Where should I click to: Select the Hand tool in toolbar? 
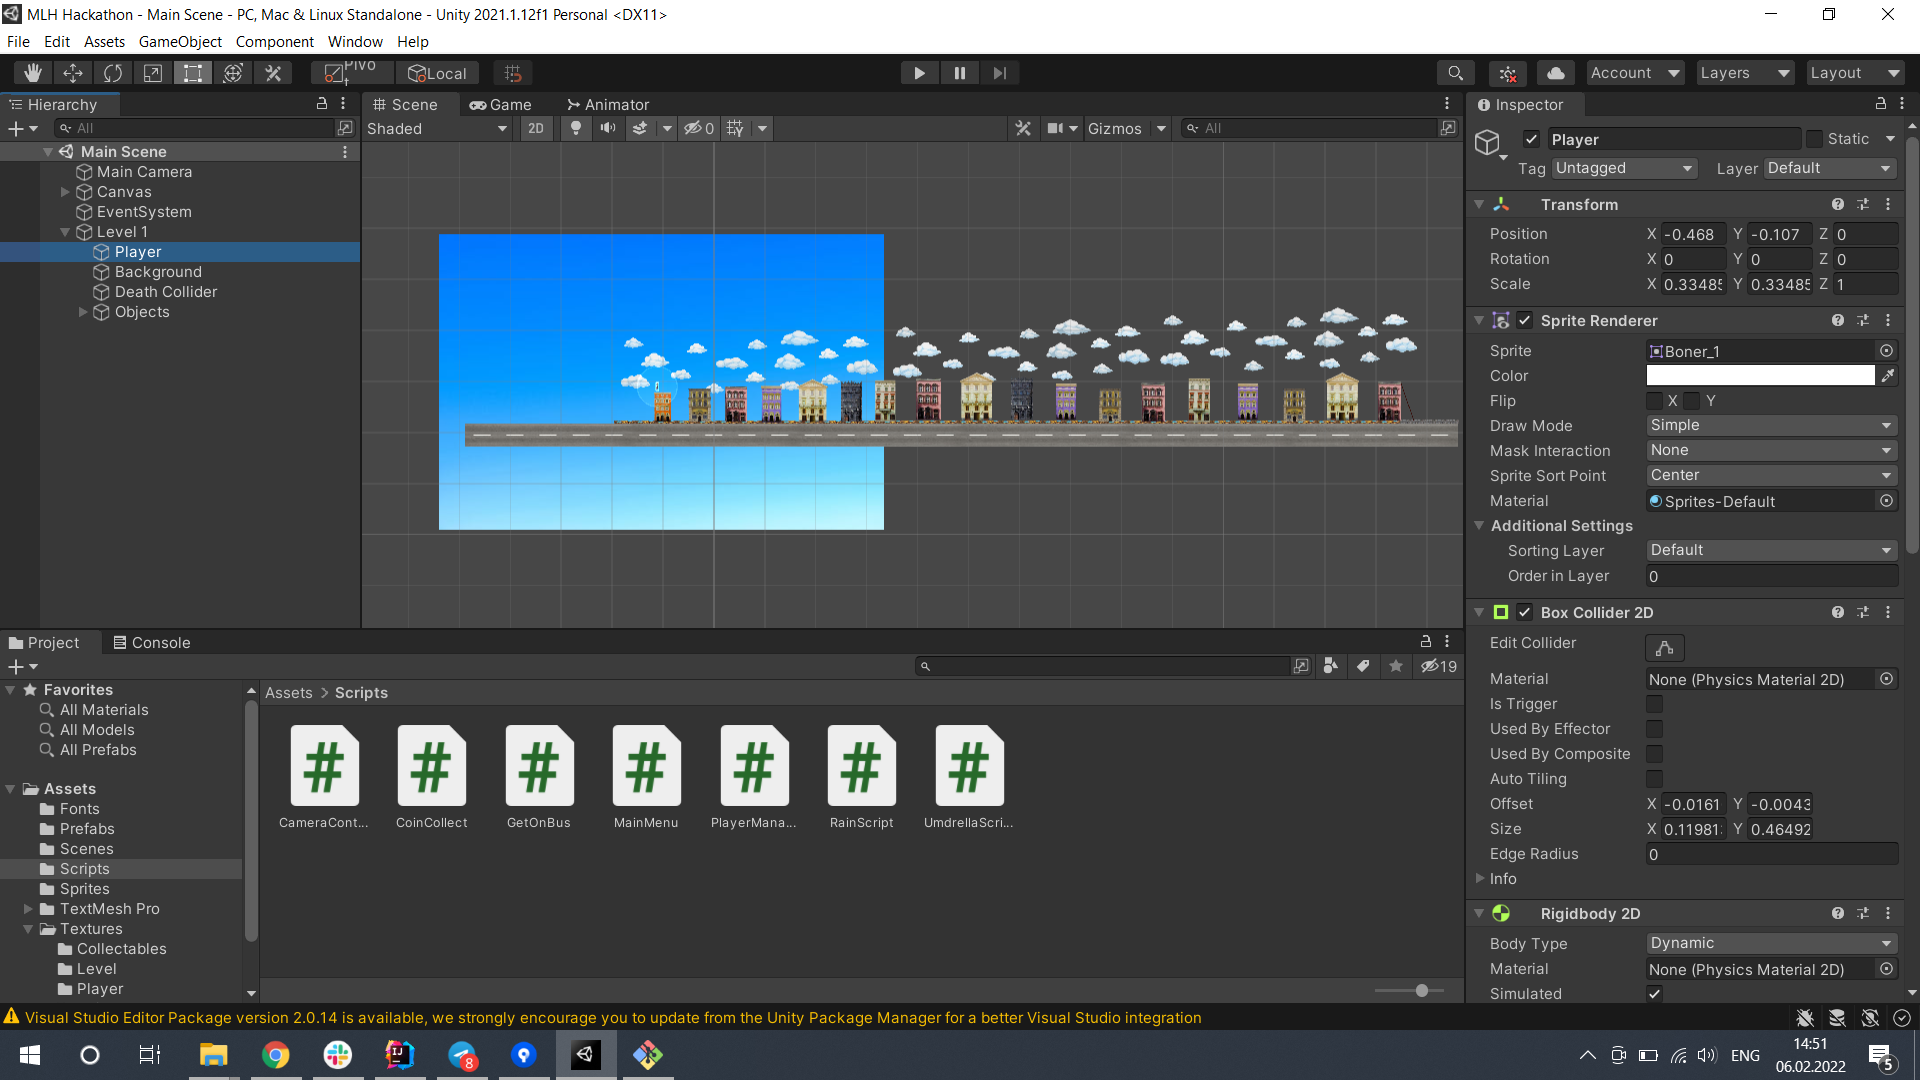[33, 73]
